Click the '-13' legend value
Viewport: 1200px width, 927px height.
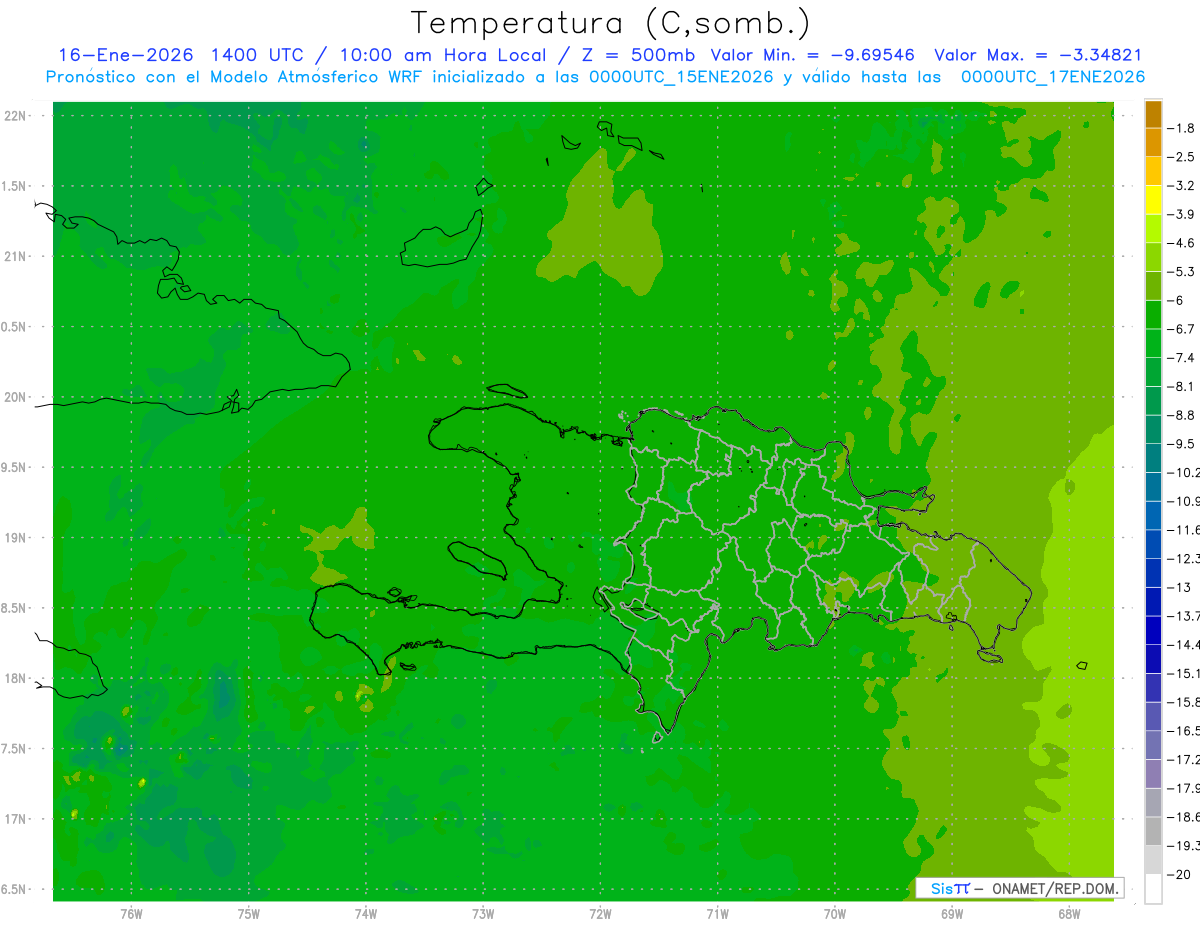1179,587
